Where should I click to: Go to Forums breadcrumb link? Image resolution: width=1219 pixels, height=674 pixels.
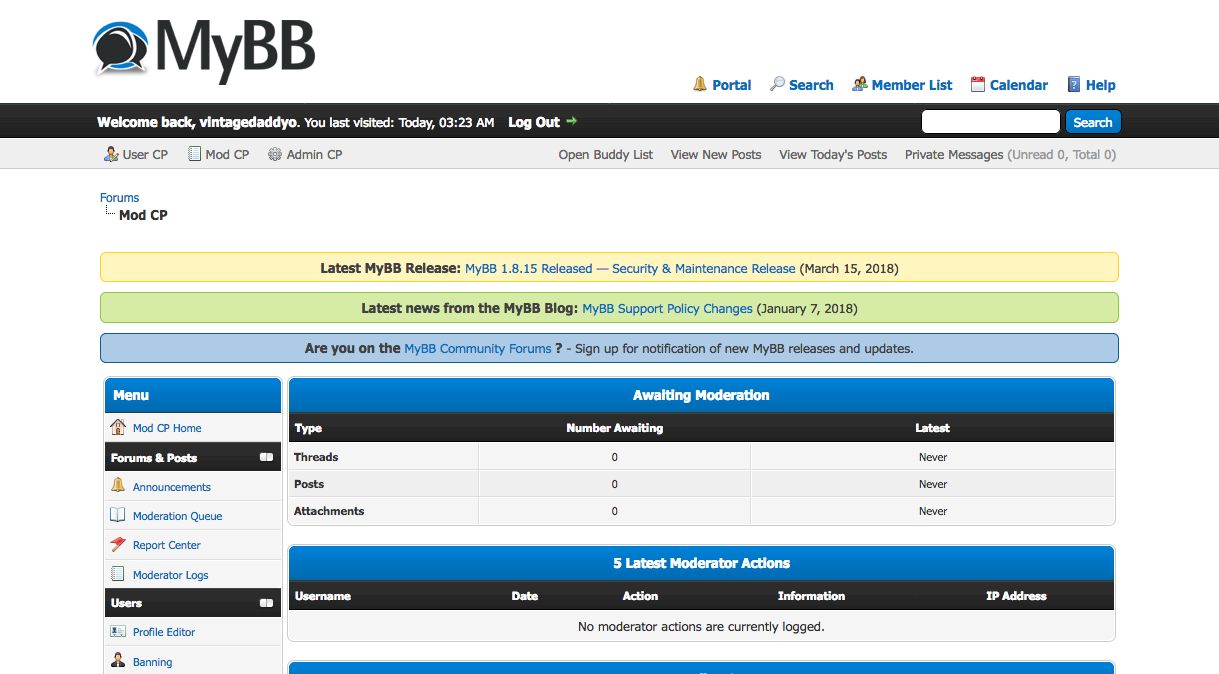pos(119,197)
